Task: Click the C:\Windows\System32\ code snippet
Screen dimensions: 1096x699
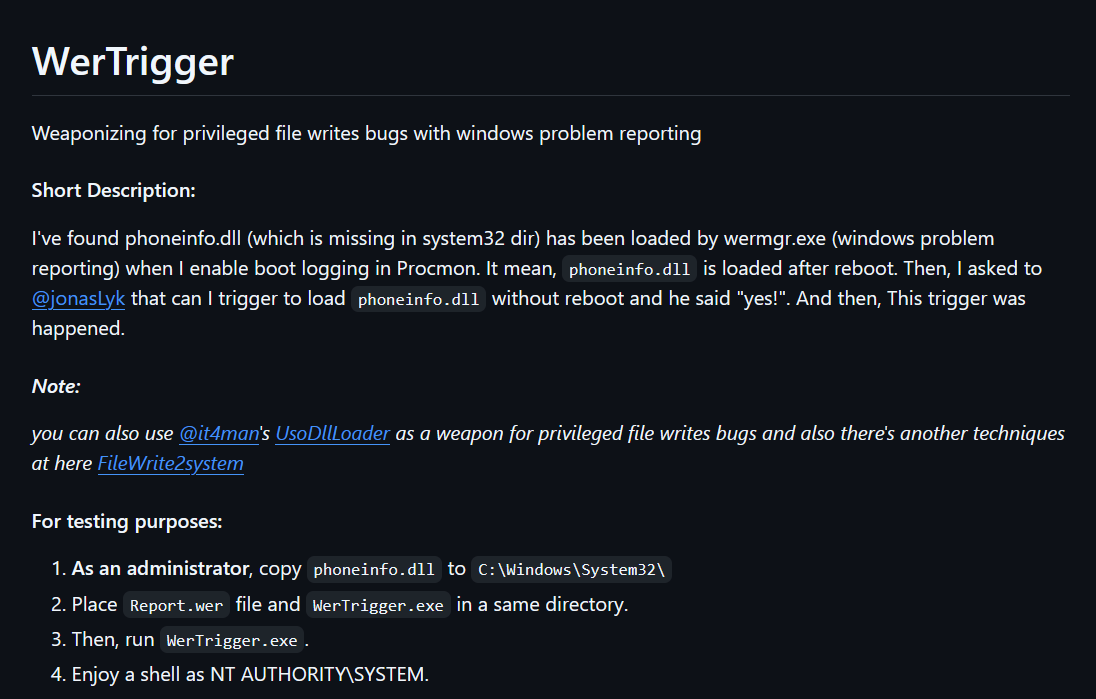Action: click(571, 570)
